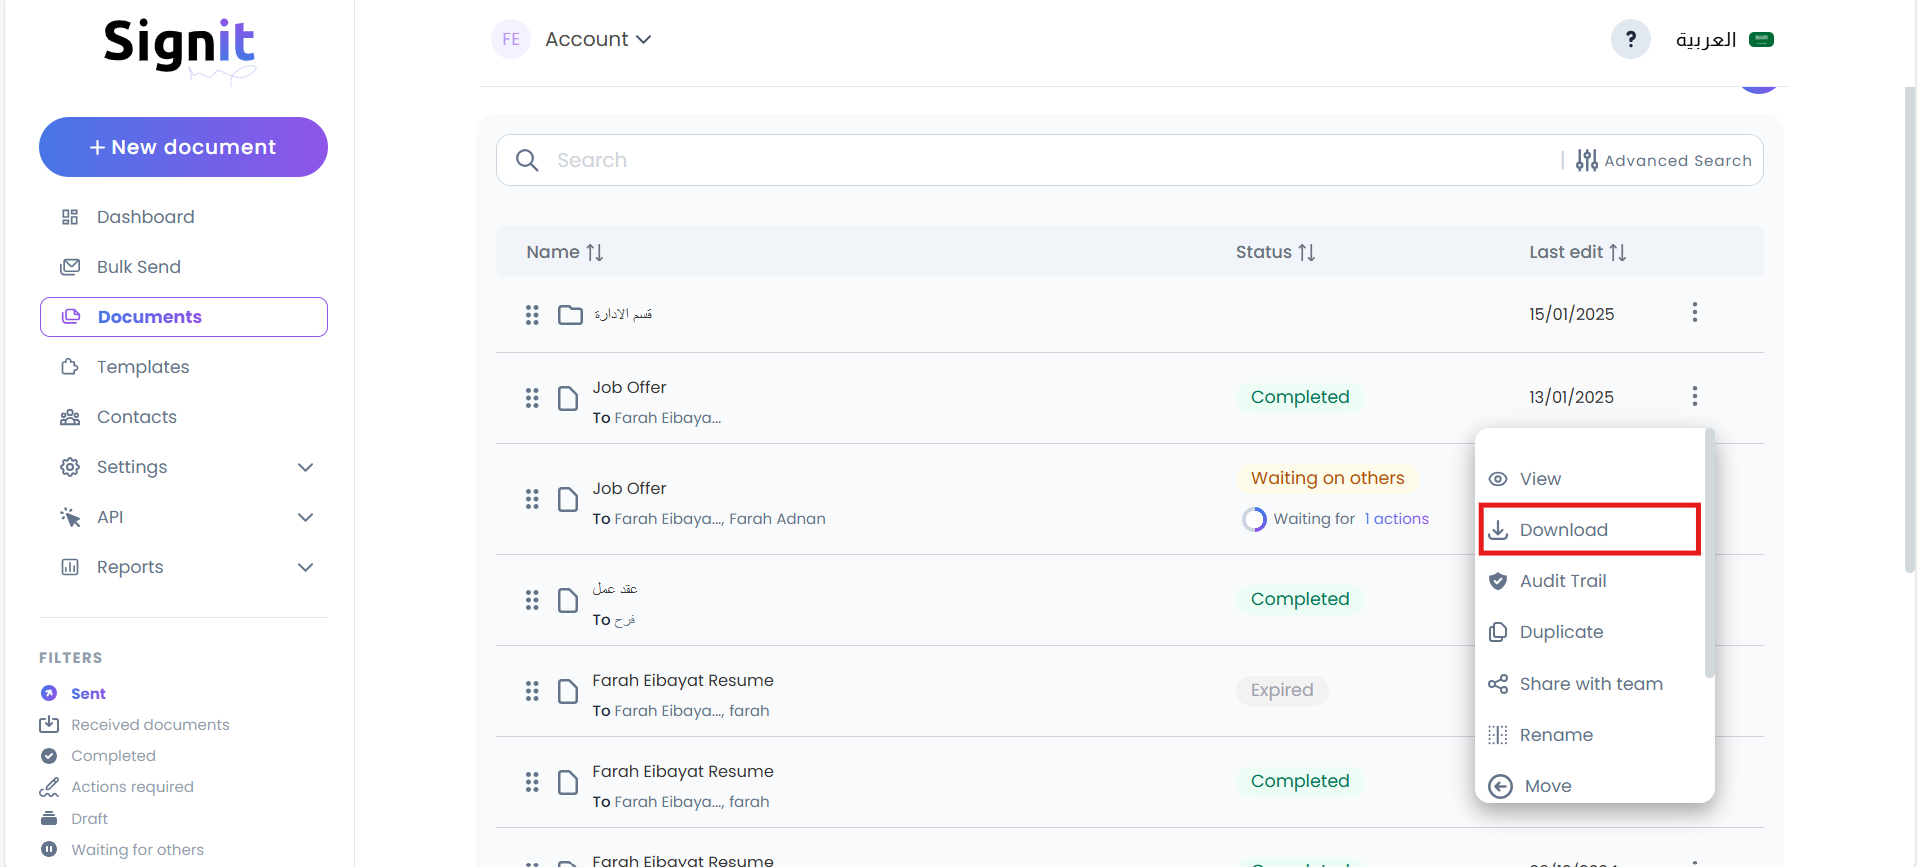
Task: Click the FE account avatar
Action: 511,40
